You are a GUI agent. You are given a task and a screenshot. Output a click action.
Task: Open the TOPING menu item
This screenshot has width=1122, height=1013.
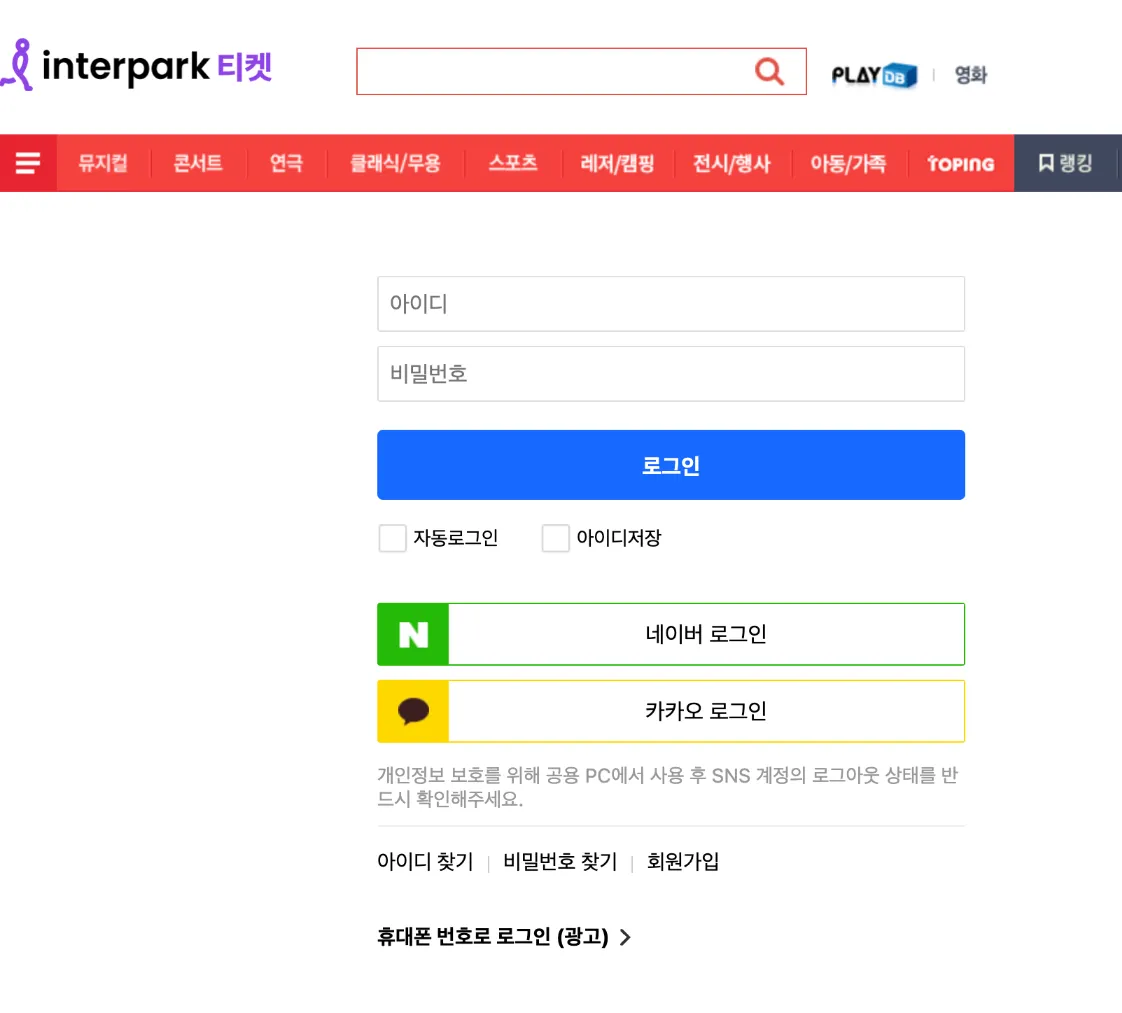pos(961,164)
